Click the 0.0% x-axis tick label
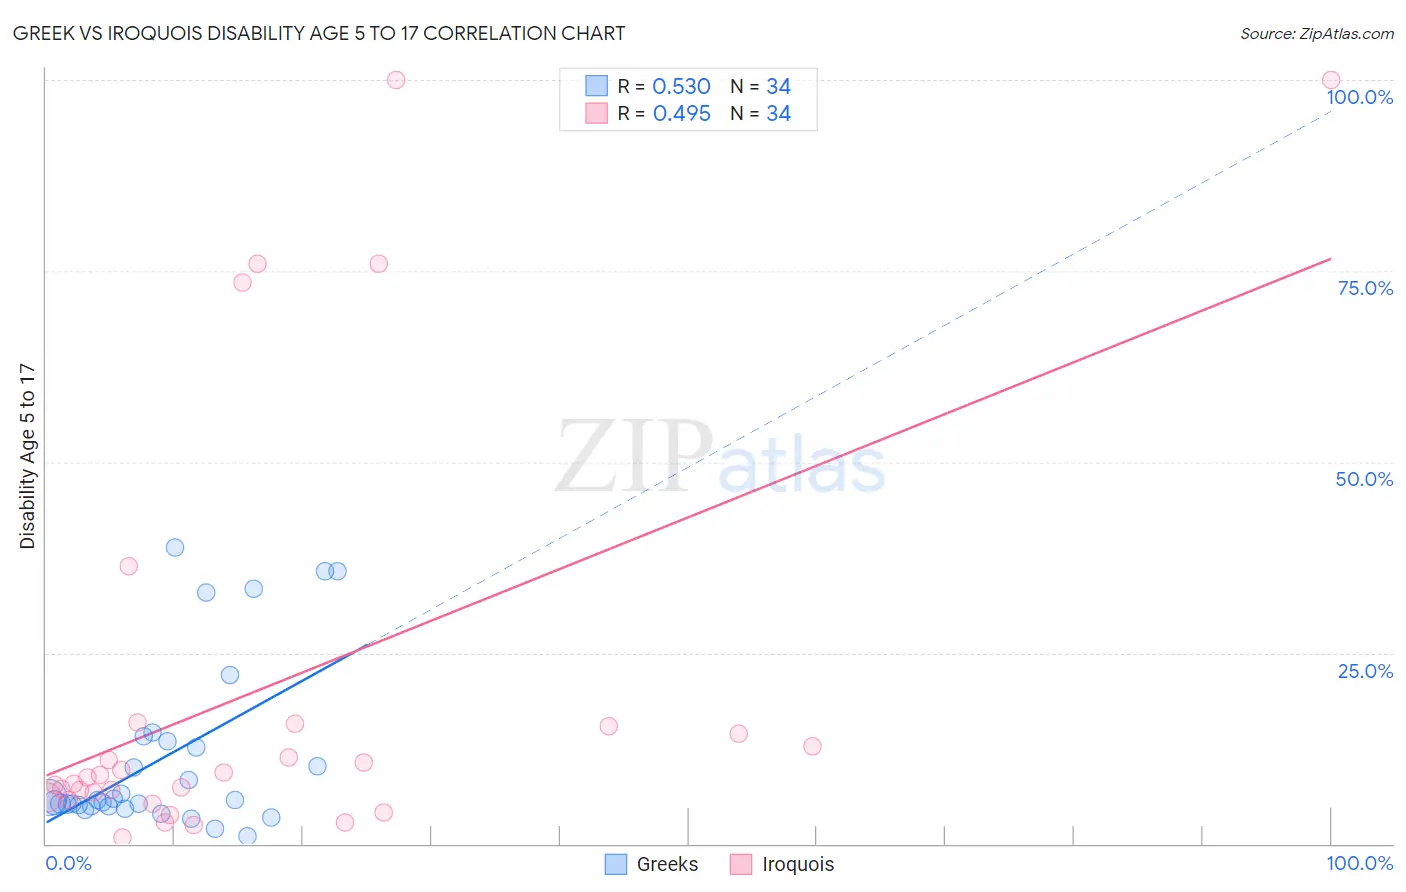The width and height of the screenshot is (1406, 892). coord(68,863)
